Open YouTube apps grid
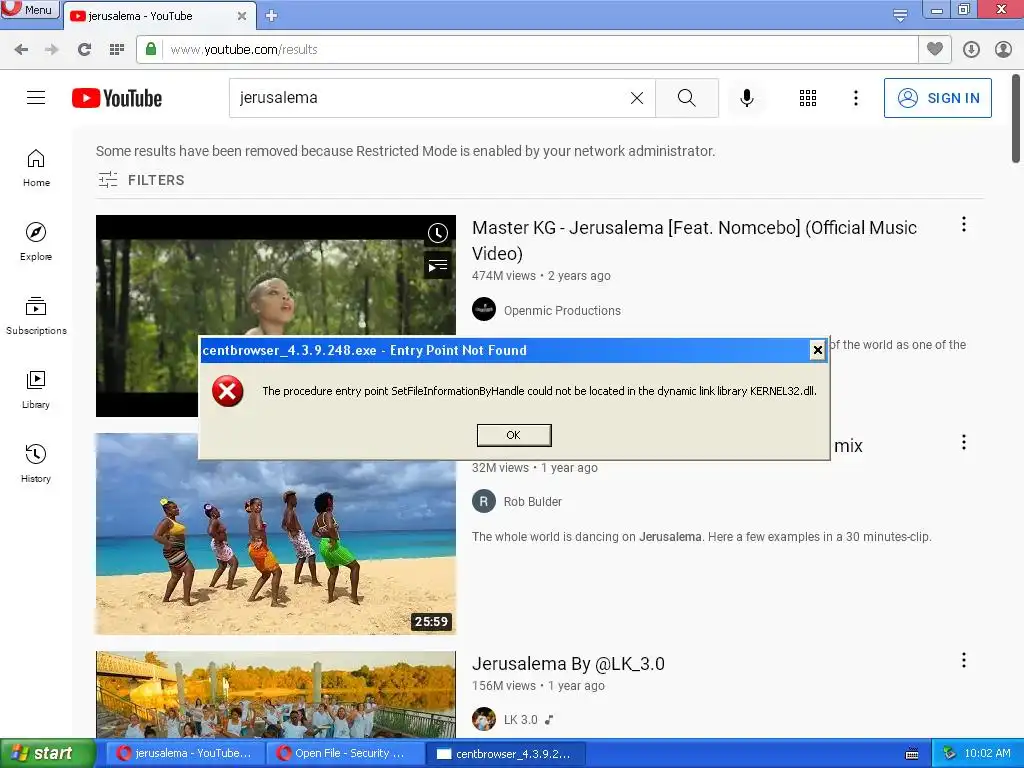This screenshot has height=768, width=1024. pyautogui.click(x=808, y=98)
